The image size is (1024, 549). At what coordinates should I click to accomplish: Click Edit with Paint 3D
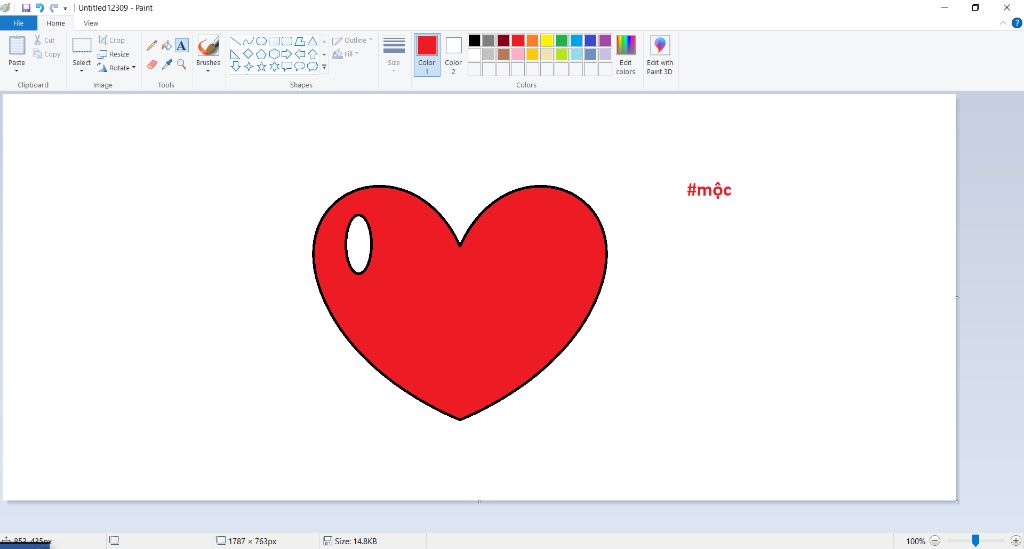pos(660,55)
